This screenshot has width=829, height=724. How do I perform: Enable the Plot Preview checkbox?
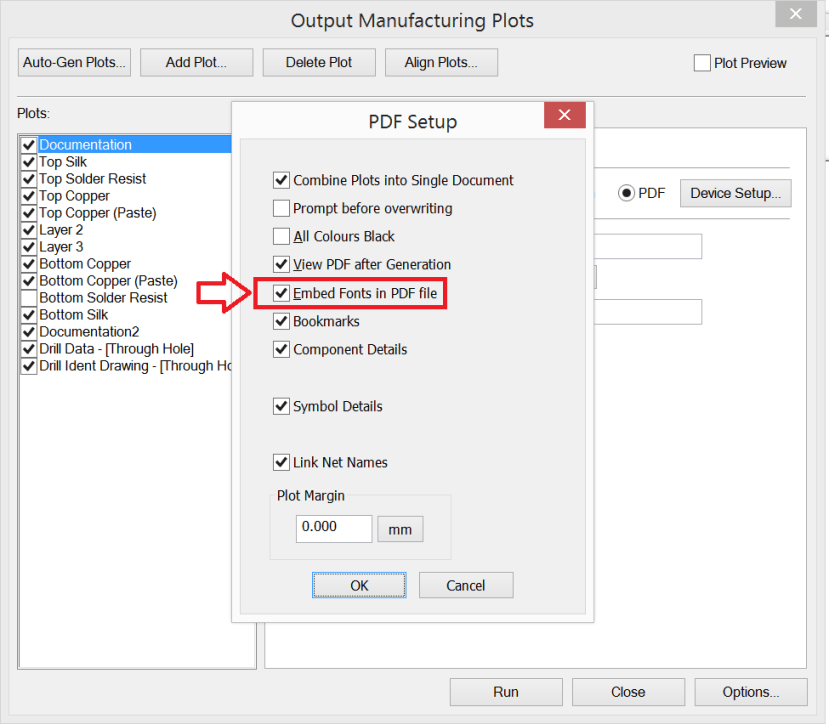click(702, 63)
